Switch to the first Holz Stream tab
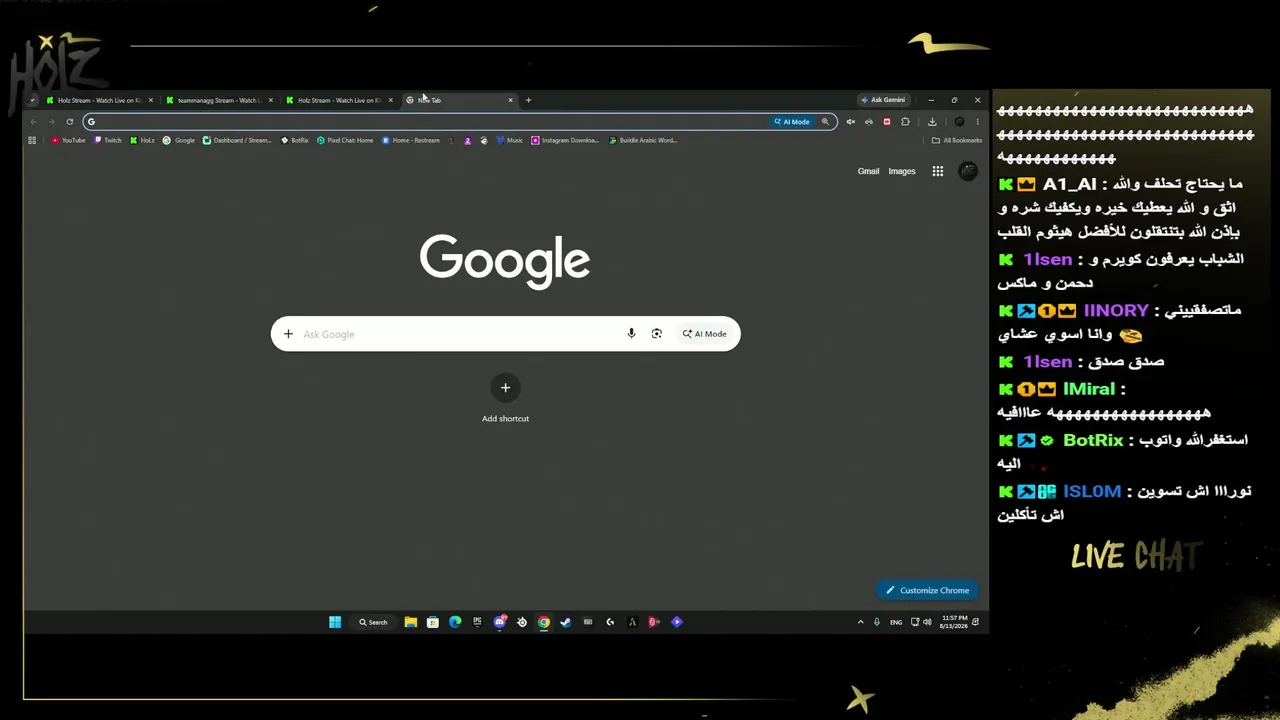 pyautogui.click(x=100, y=100)
